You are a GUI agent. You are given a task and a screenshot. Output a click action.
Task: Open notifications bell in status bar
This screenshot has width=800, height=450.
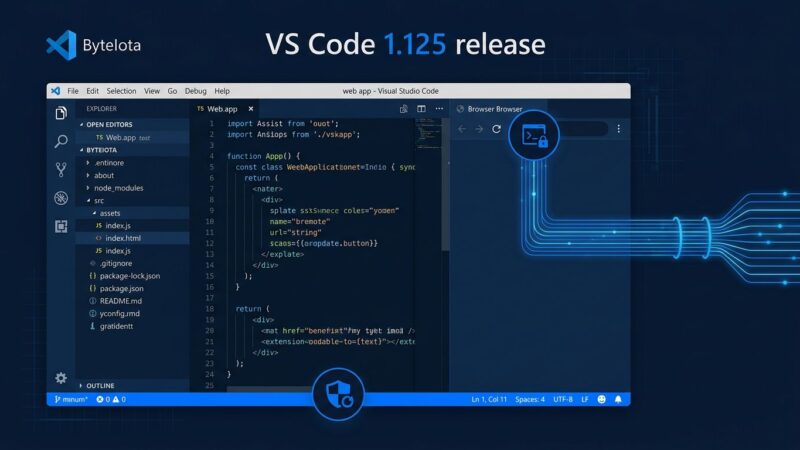click(x=618, y=399)
